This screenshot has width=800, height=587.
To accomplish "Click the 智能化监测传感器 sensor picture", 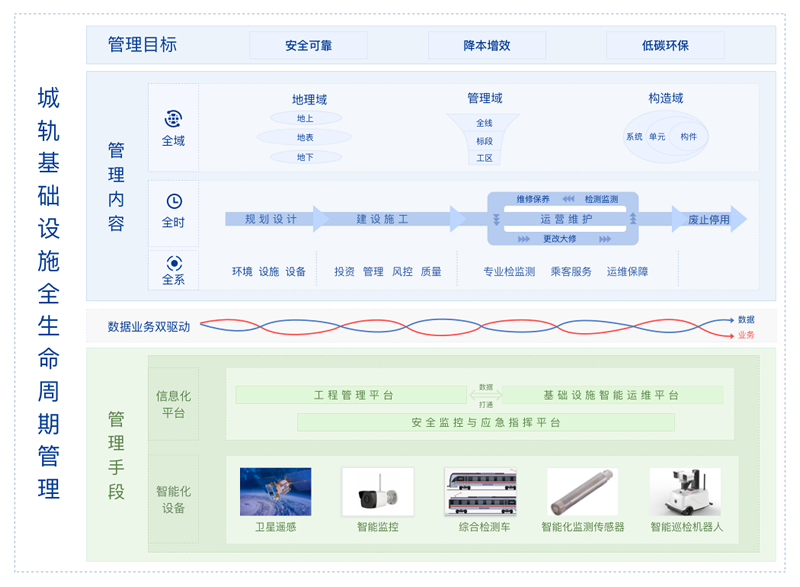I will pyautogui.click(x=582, y=491).
